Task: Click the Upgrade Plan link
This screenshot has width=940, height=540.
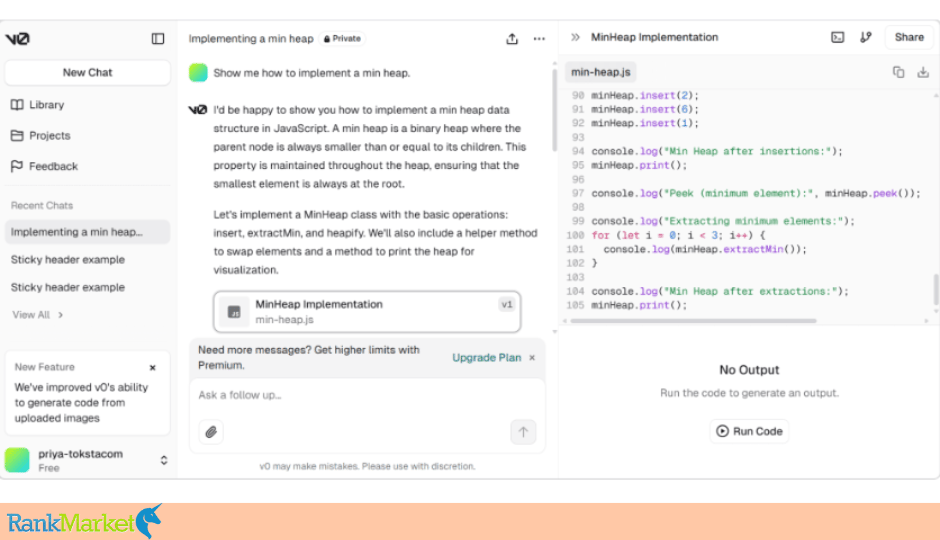Action: point(486,358)
